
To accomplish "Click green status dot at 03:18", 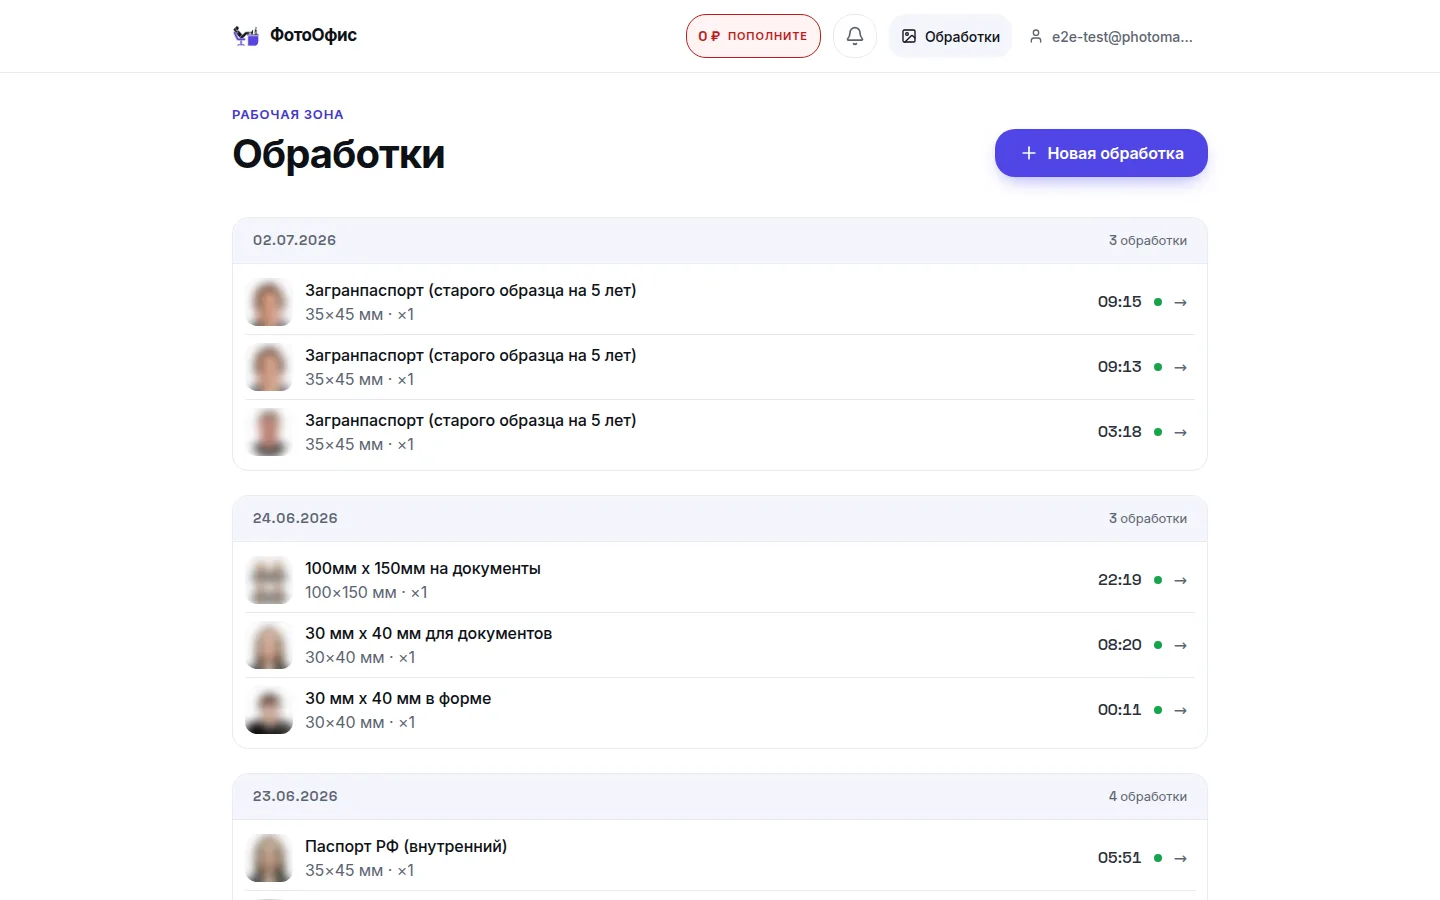I will [1158, 432].
